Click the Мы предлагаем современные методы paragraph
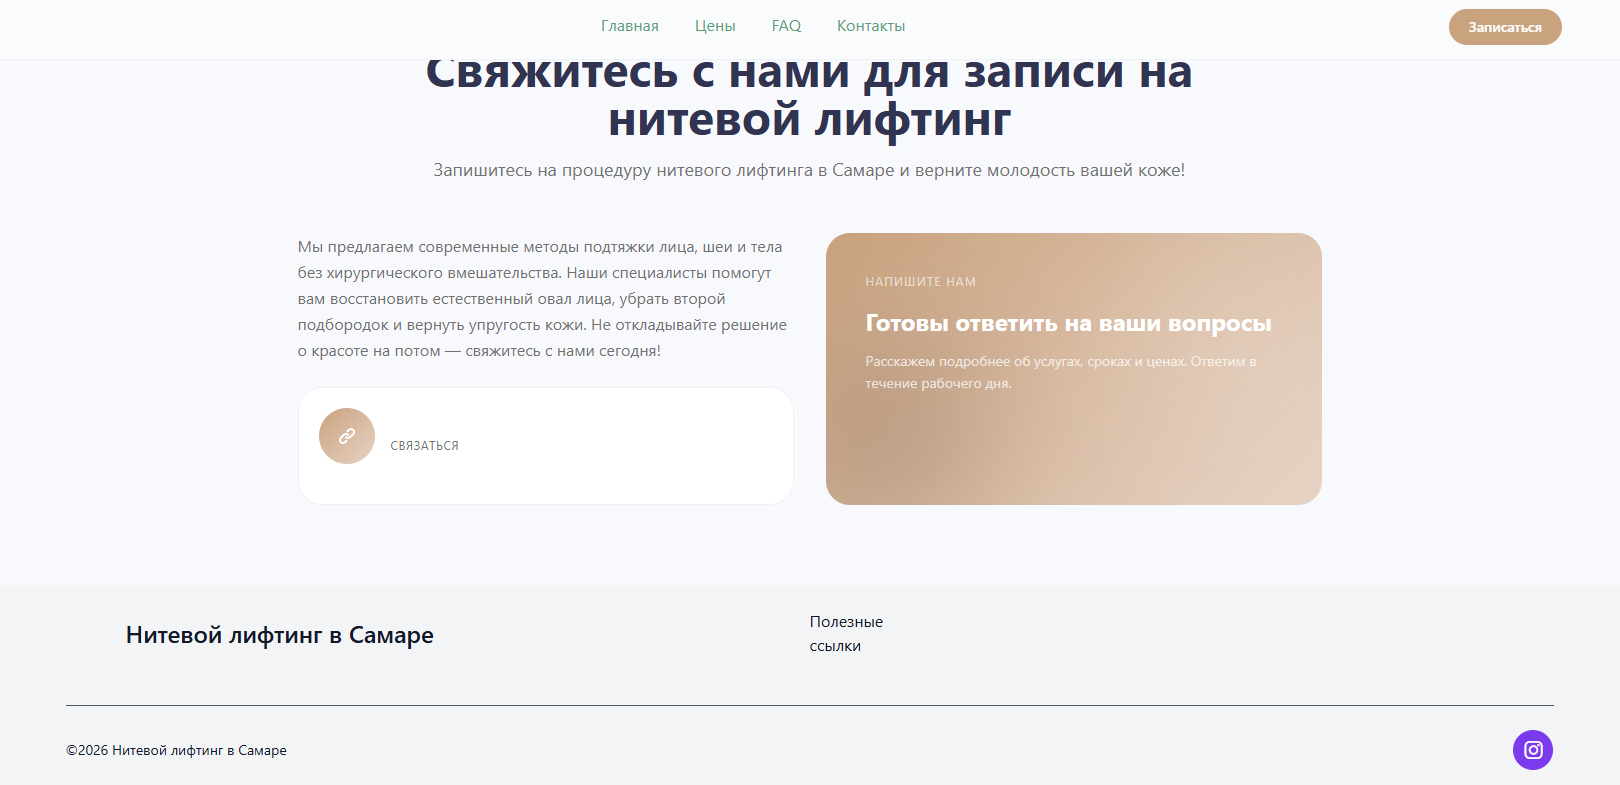Viewport: 1620px width, 785px height. click(542, 298)
